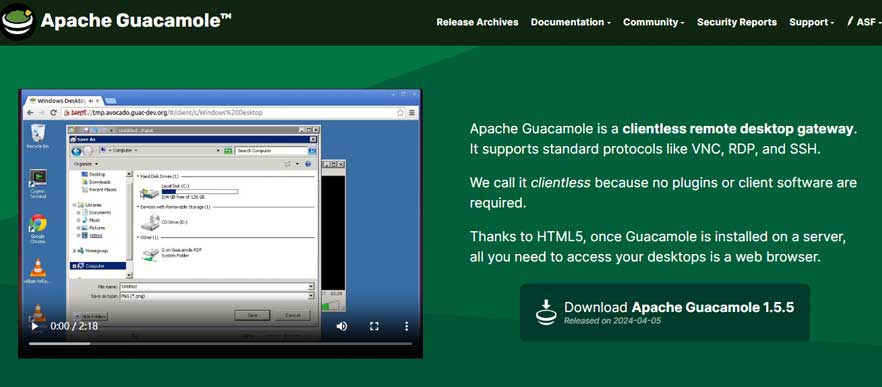This screenshot has width=882, height=387.
Task: Enter fullscreen mode on the video
Action: click(x=374, y=326)
